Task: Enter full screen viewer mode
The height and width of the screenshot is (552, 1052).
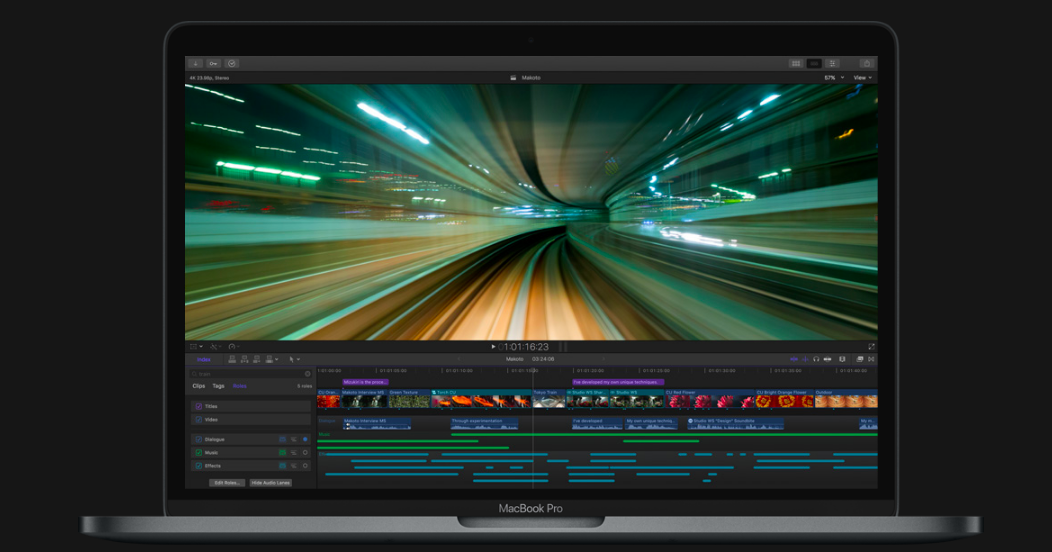Action: [x=871, y=347]
